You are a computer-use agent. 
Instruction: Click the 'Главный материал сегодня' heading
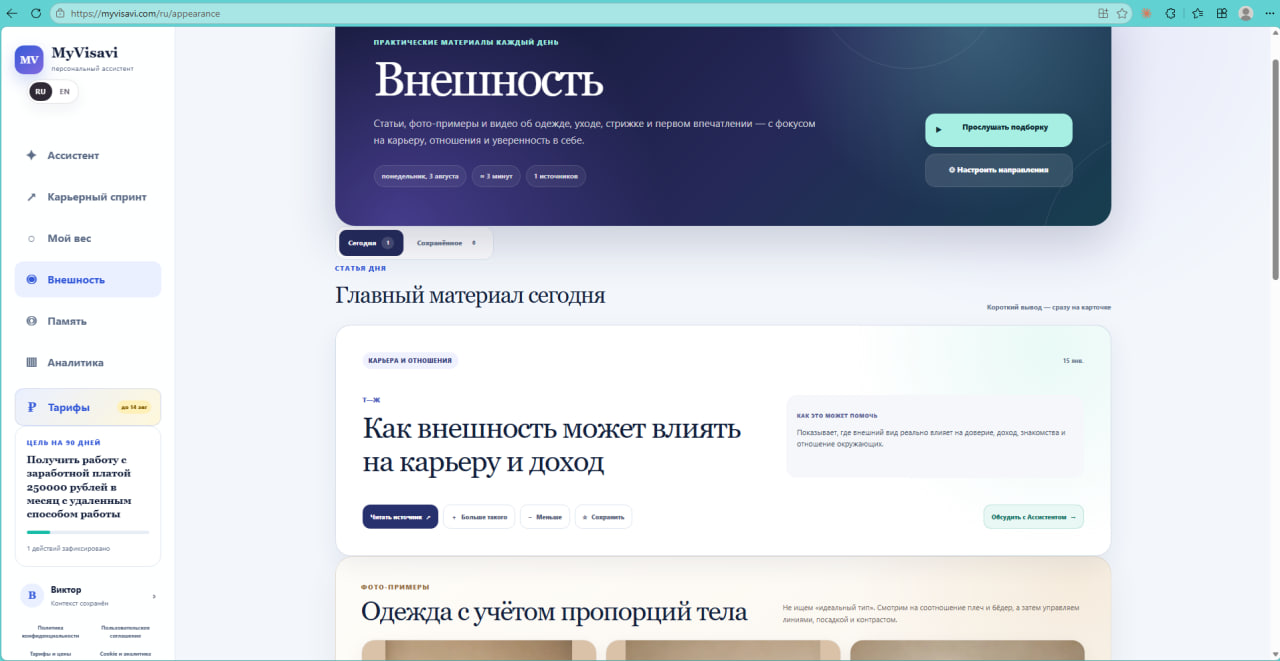click(470, 296)
